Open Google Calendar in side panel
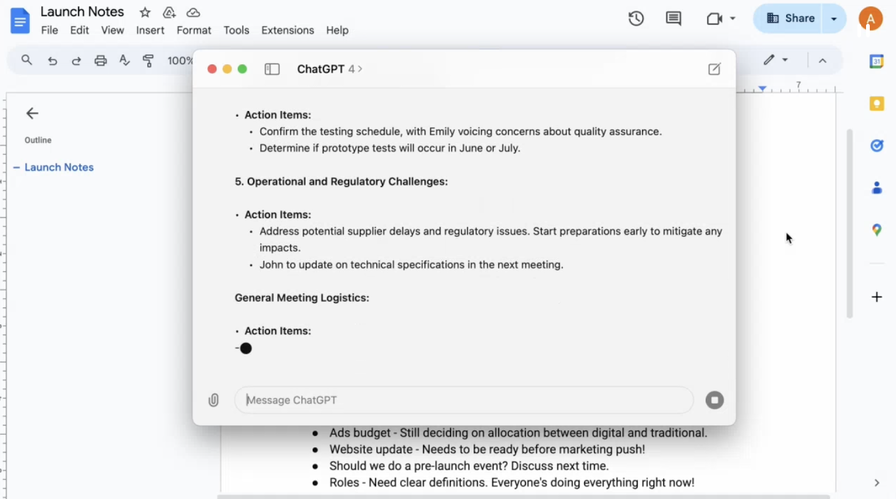896x499 pixels. click(876, 61)
